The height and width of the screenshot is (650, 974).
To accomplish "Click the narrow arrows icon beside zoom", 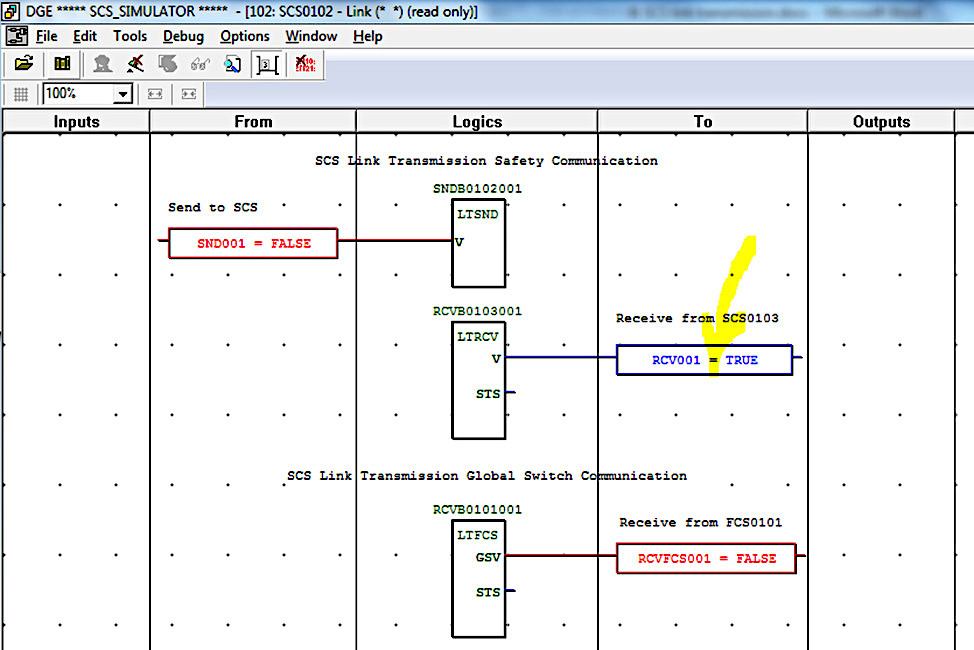I will pos(189,94).
